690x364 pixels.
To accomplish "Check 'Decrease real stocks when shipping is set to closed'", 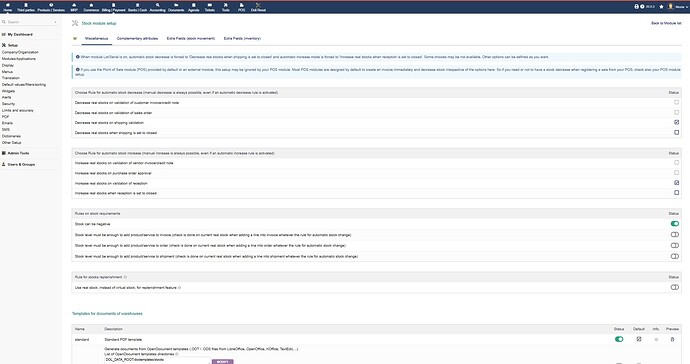I will tap(676, 132).
